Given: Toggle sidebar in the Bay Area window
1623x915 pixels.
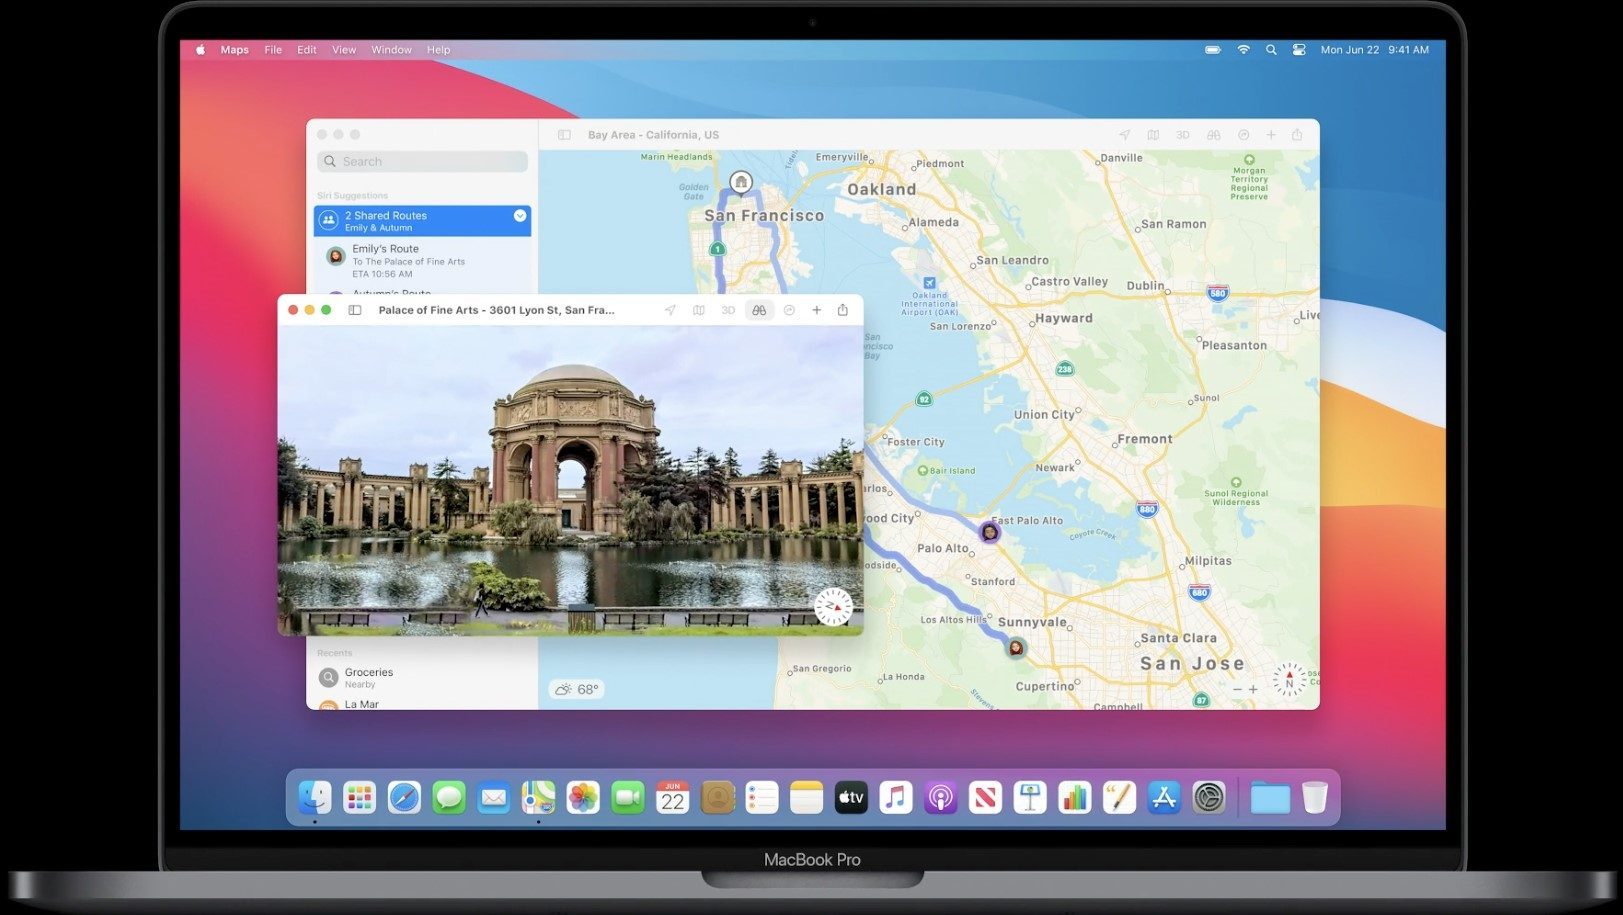Looking at the screenshot, I should (x=564, y=135).
